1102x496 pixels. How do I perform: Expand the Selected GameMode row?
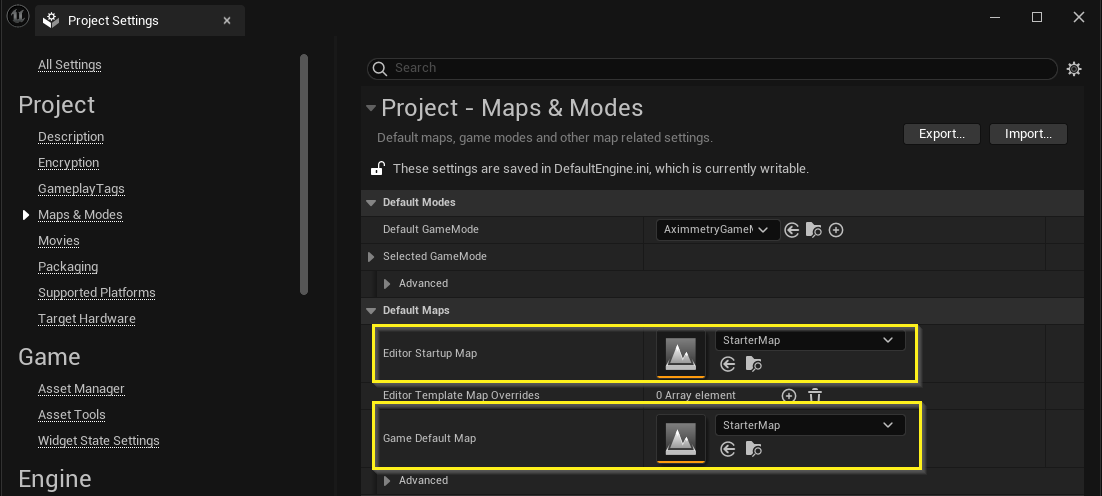372,257
